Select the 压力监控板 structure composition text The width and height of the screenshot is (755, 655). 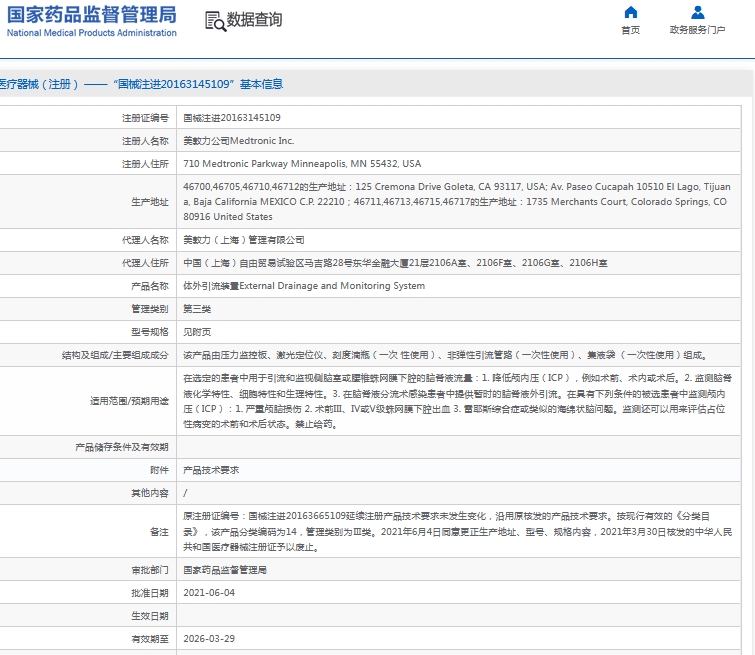click(x=445, y=355)
